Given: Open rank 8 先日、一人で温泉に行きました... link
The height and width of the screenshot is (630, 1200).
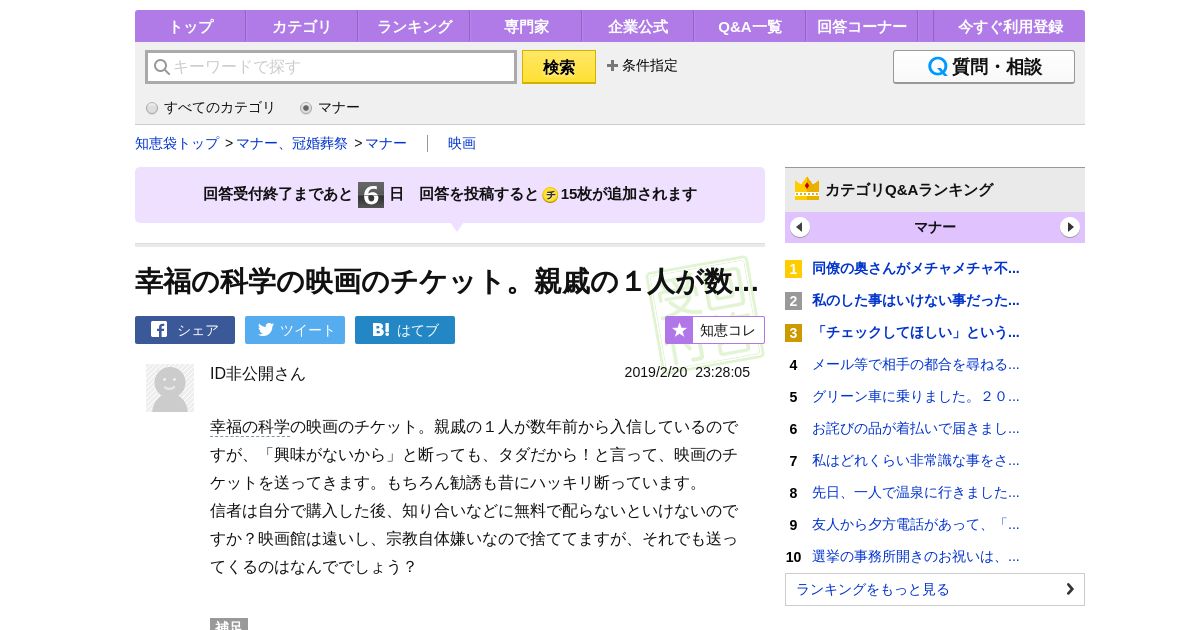Looking at the screenshot, I should tap(916, 492).
